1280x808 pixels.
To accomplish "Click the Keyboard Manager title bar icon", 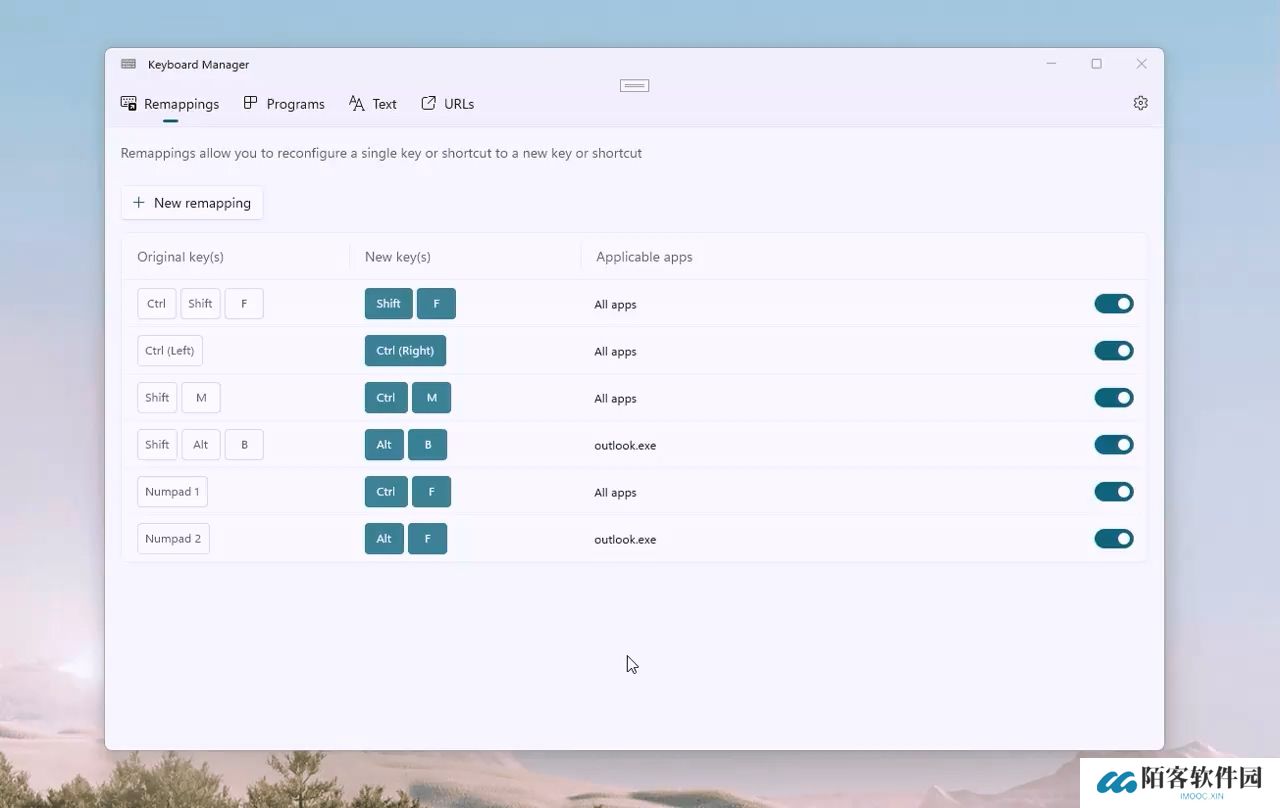I will pyautogui.click(x=128, y=63).
